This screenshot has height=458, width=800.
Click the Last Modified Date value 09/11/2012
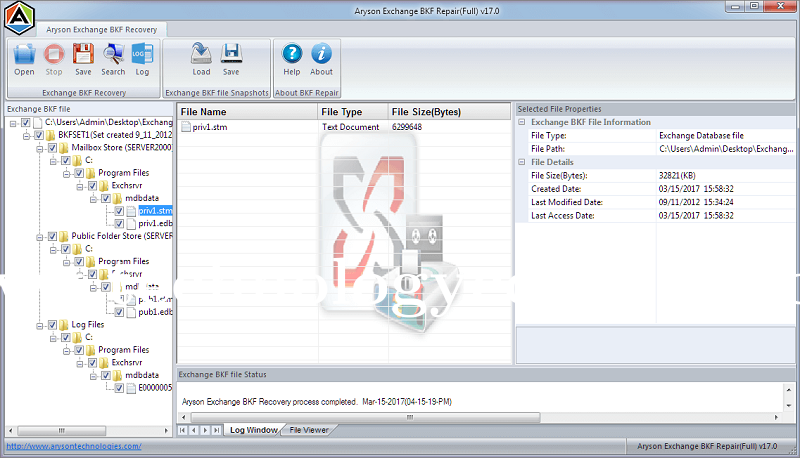coord(696,202)
